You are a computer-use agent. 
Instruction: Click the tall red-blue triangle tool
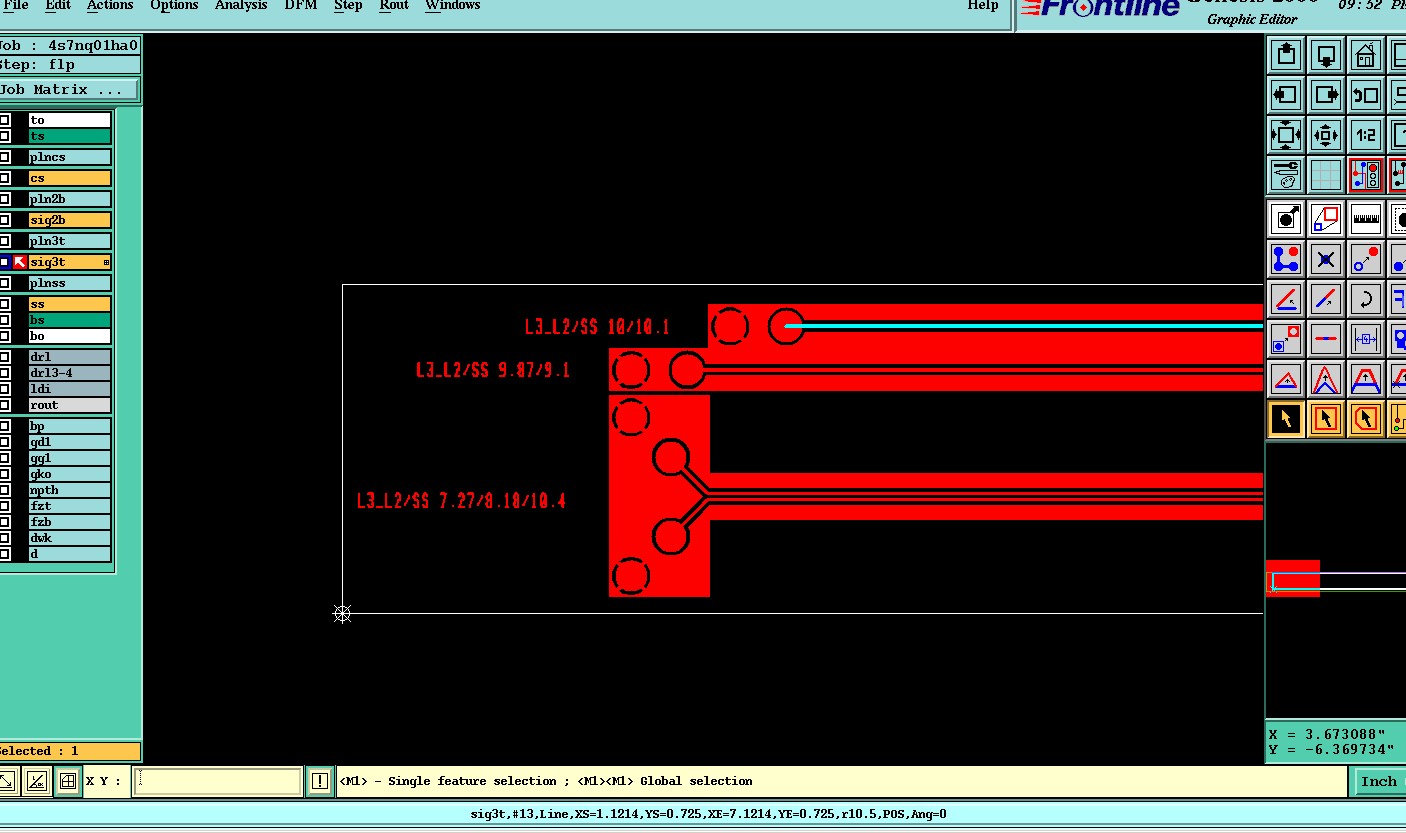(x=1326, y=378)
